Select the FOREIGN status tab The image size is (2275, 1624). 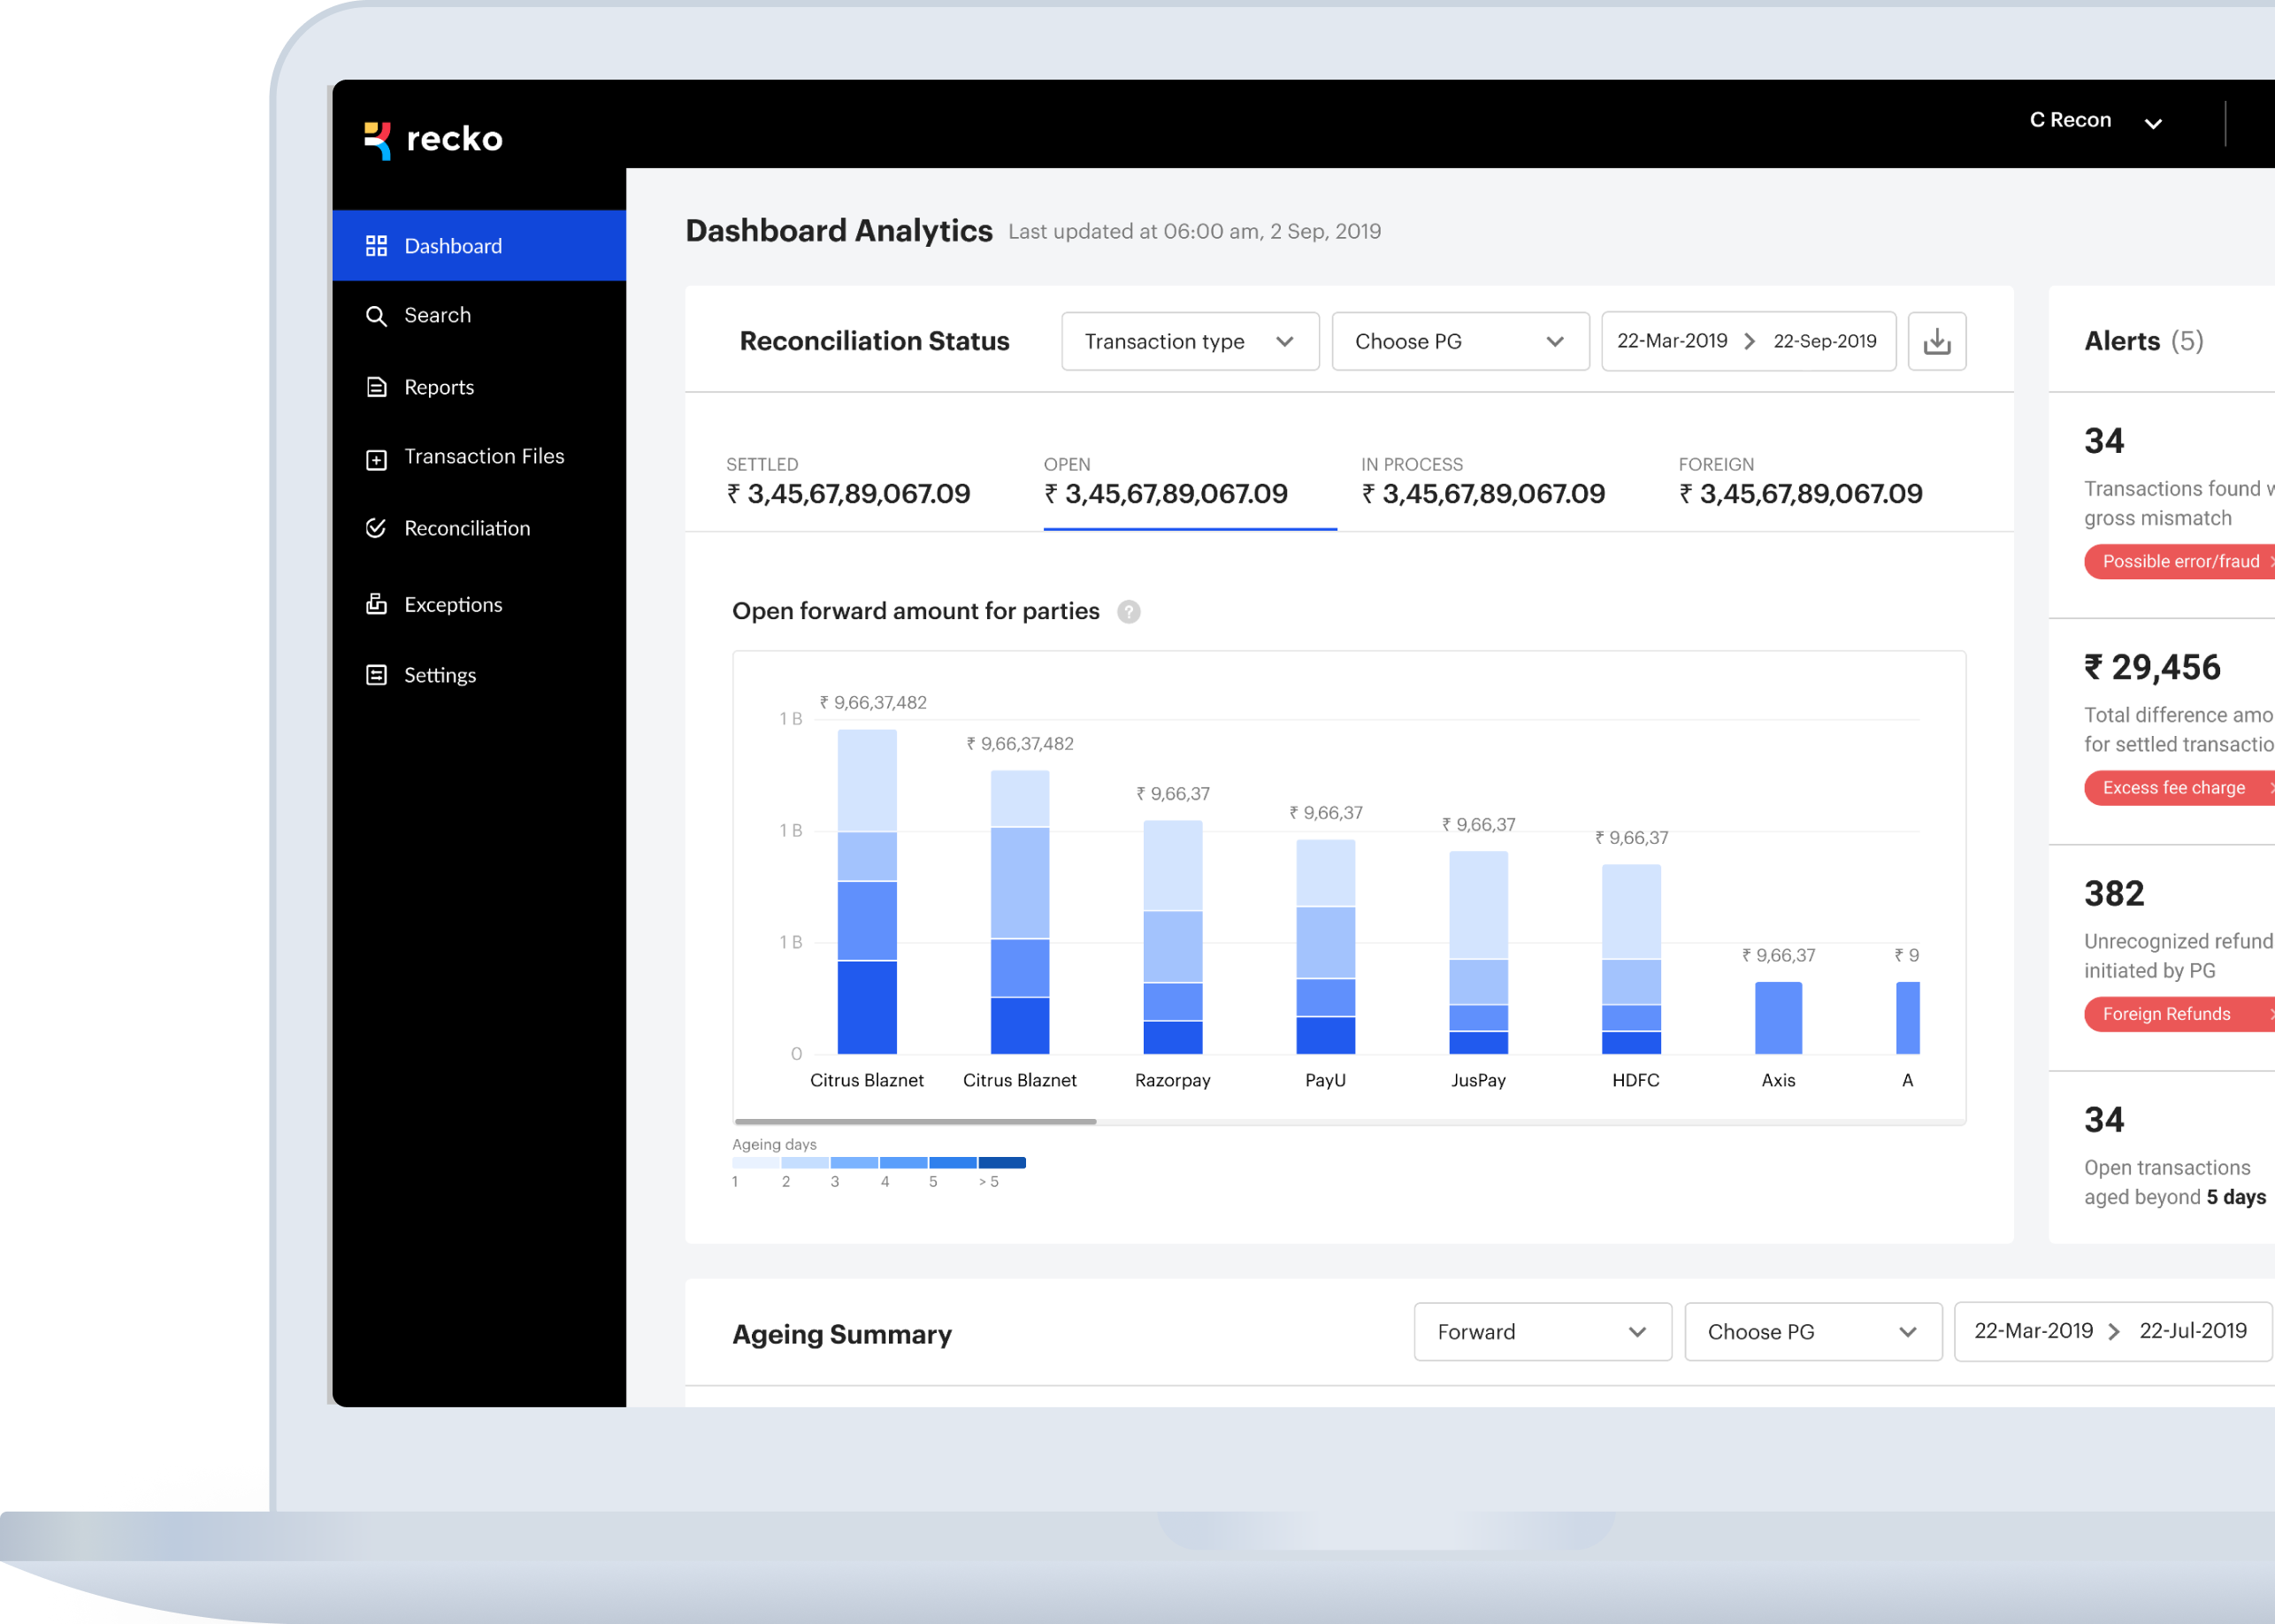tap(1800, 482)
